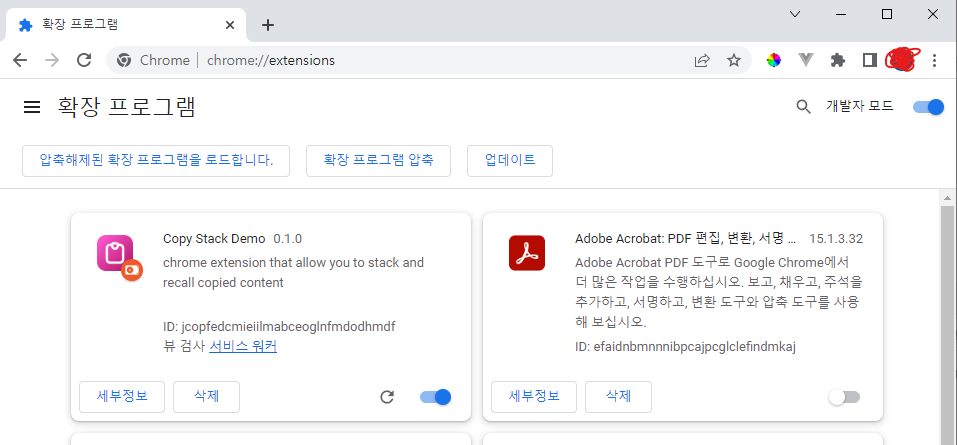The height and width of the screenshot is (445, 957).
Task: Open the colorful wheel extension icon
Action: tap(774, 60)
